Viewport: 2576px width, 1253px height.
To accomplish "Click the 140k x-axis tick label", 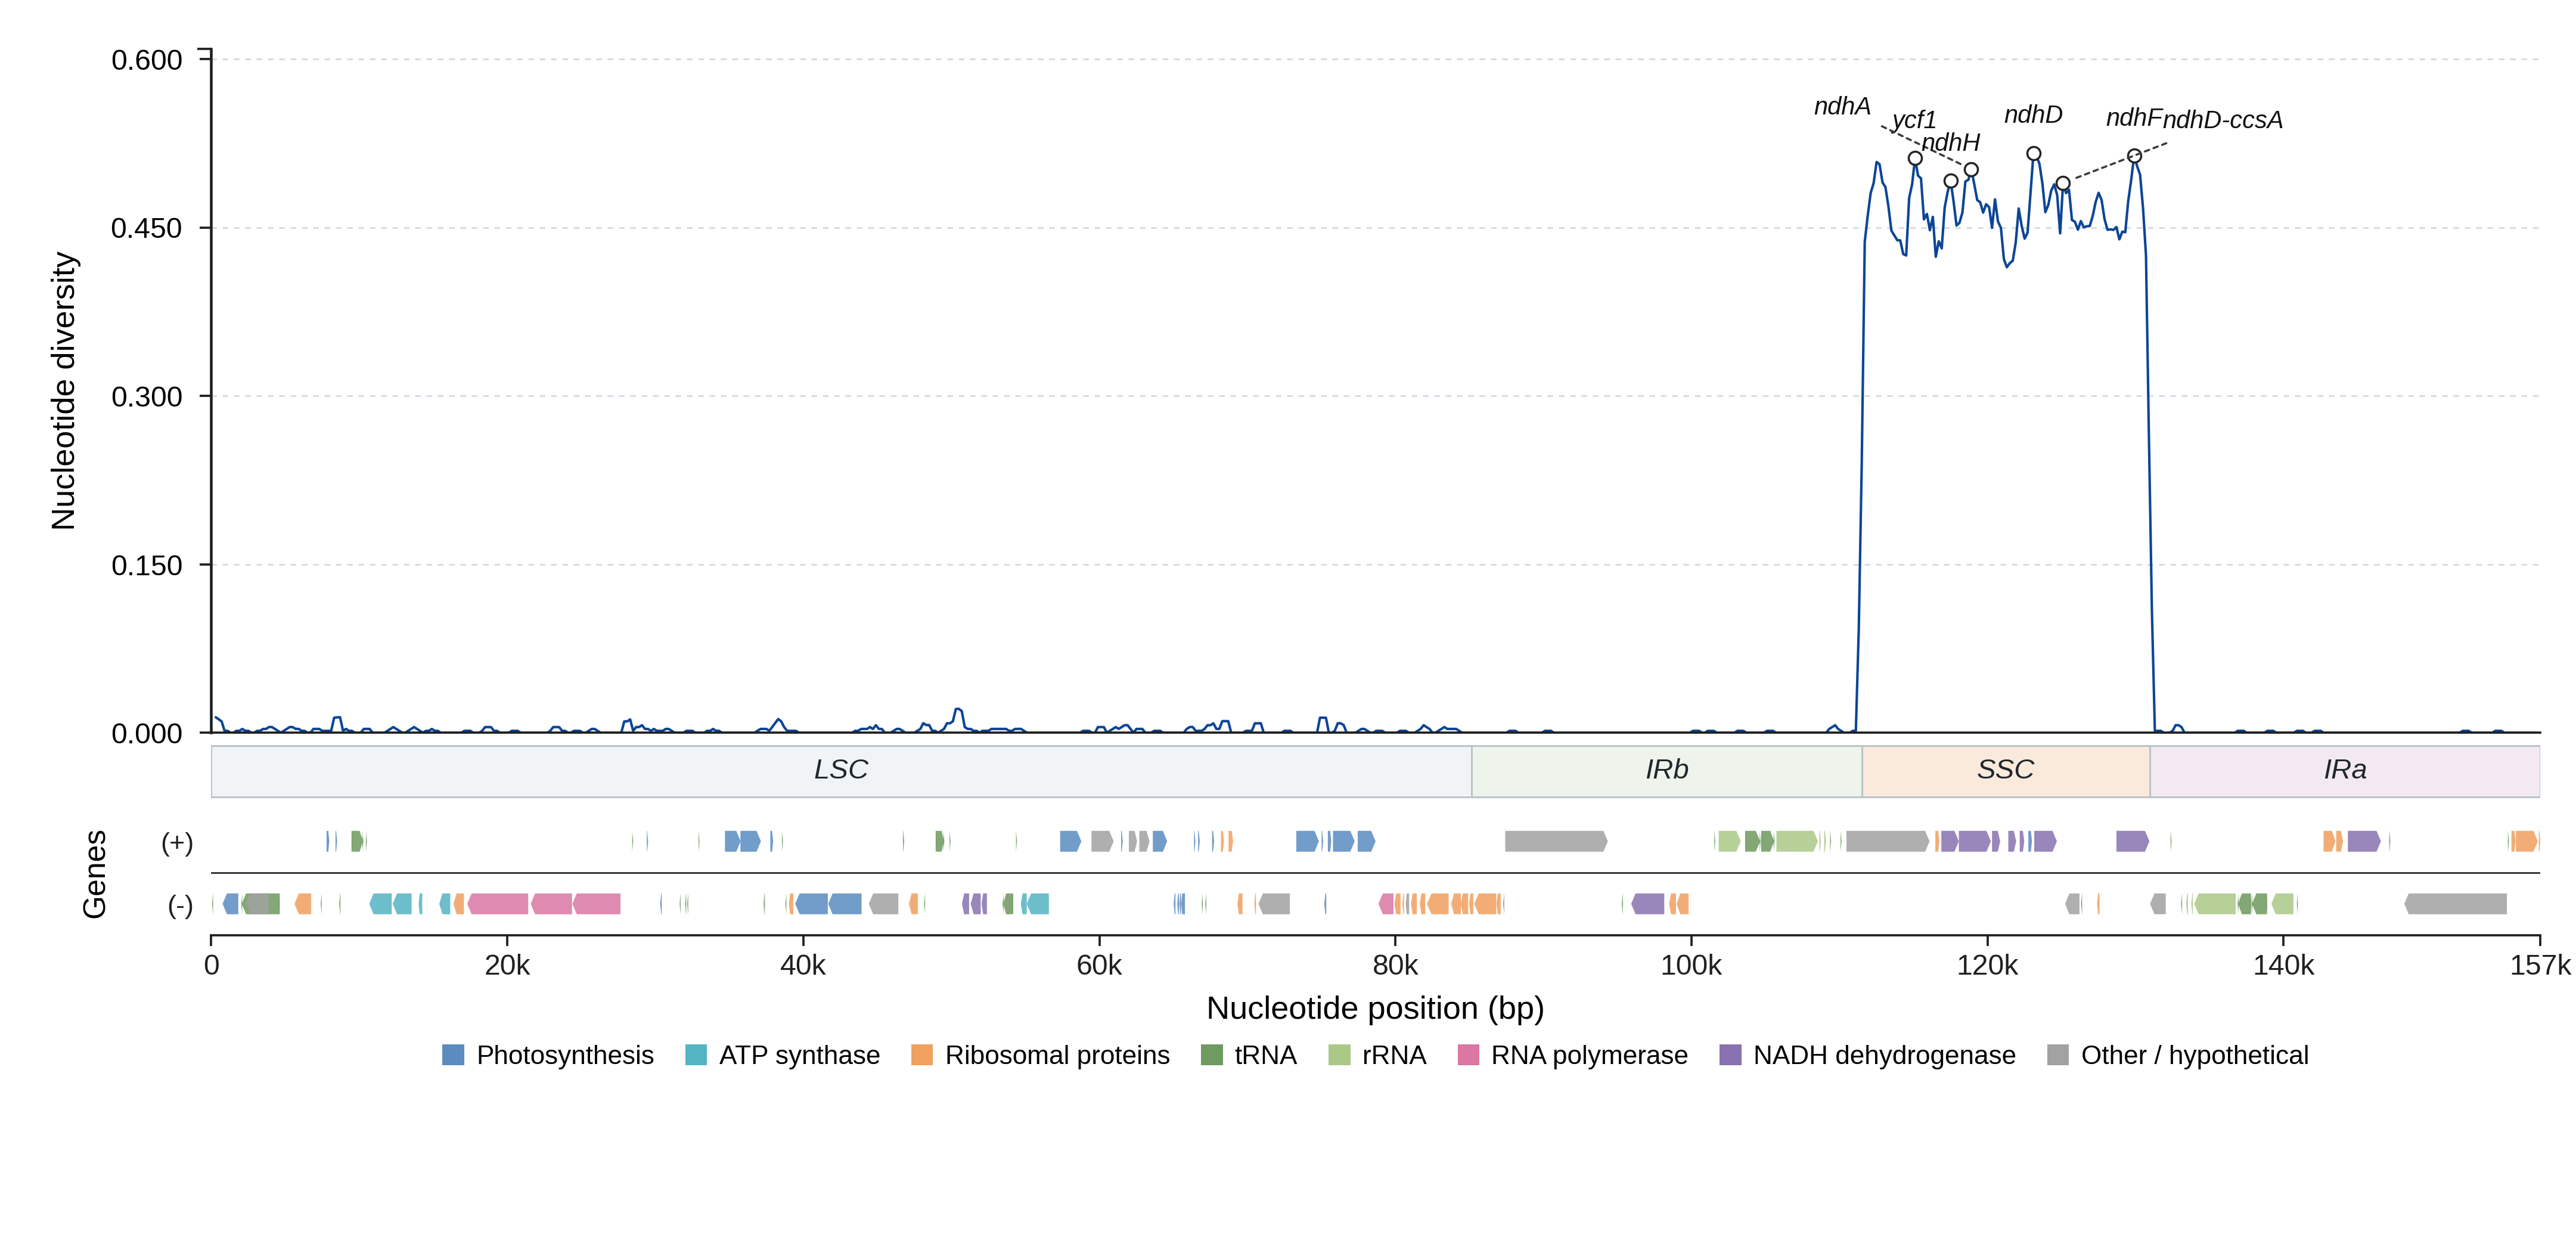I will (x=2283, y=966).
